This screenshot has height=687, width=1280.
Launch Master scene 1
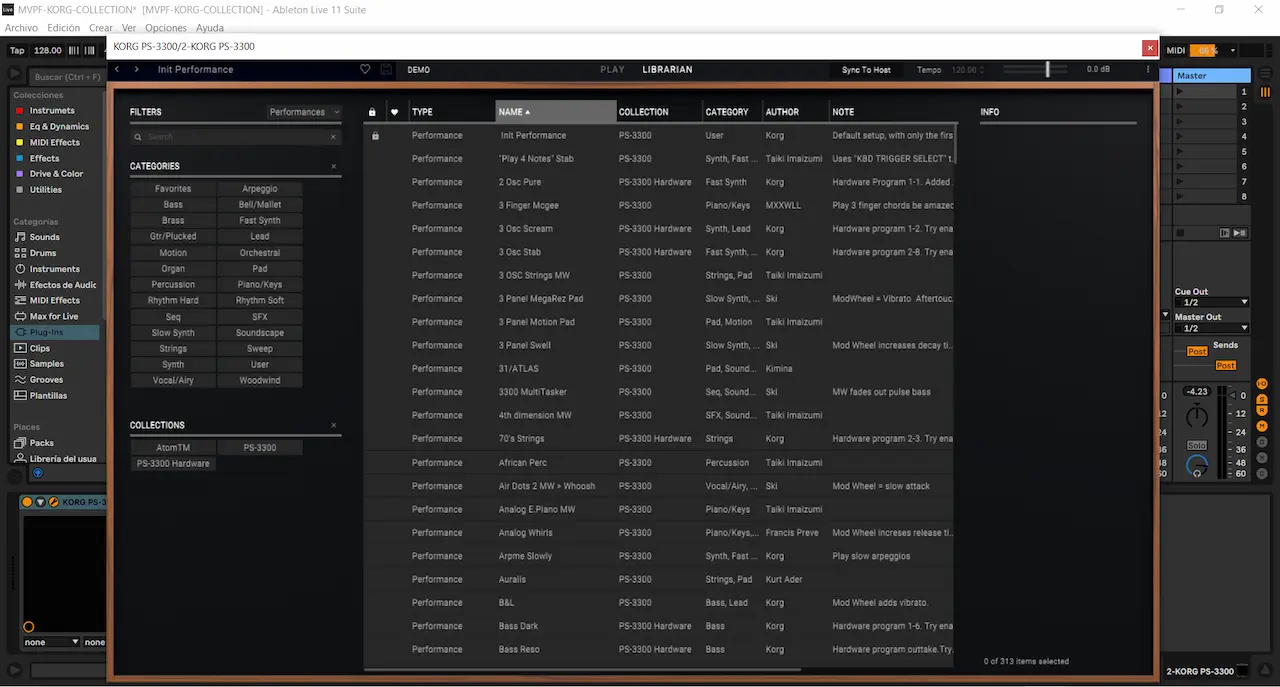point(1179,92)
